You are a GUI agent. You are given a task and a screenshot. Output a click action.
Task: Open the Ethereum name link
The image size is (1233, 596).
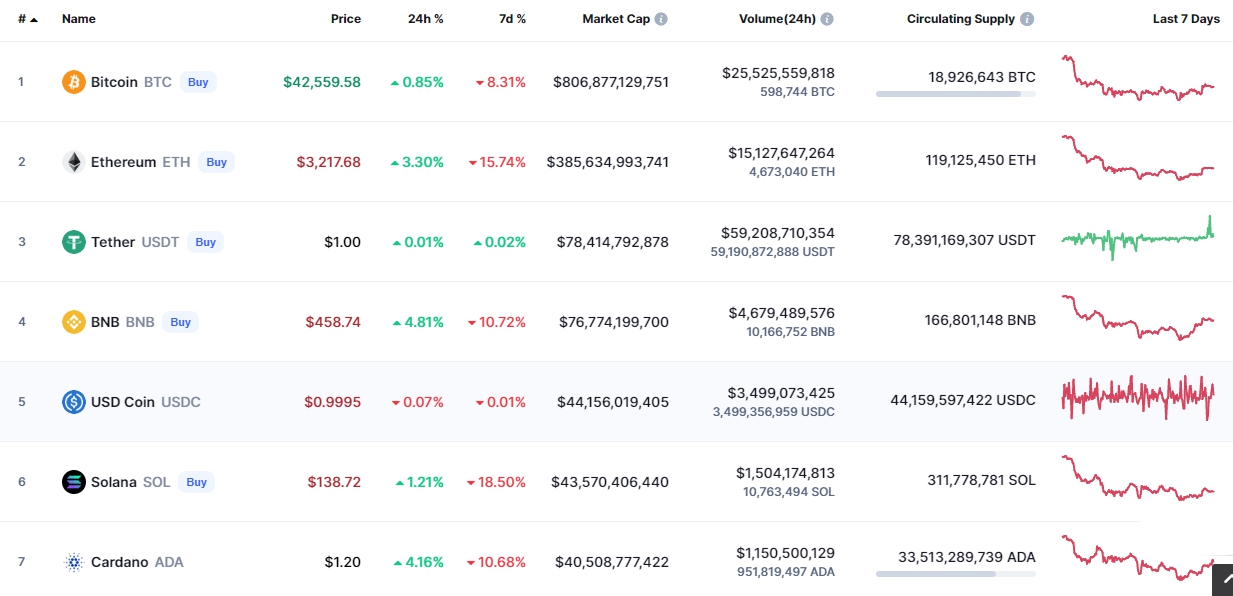(x=123, y=162)
